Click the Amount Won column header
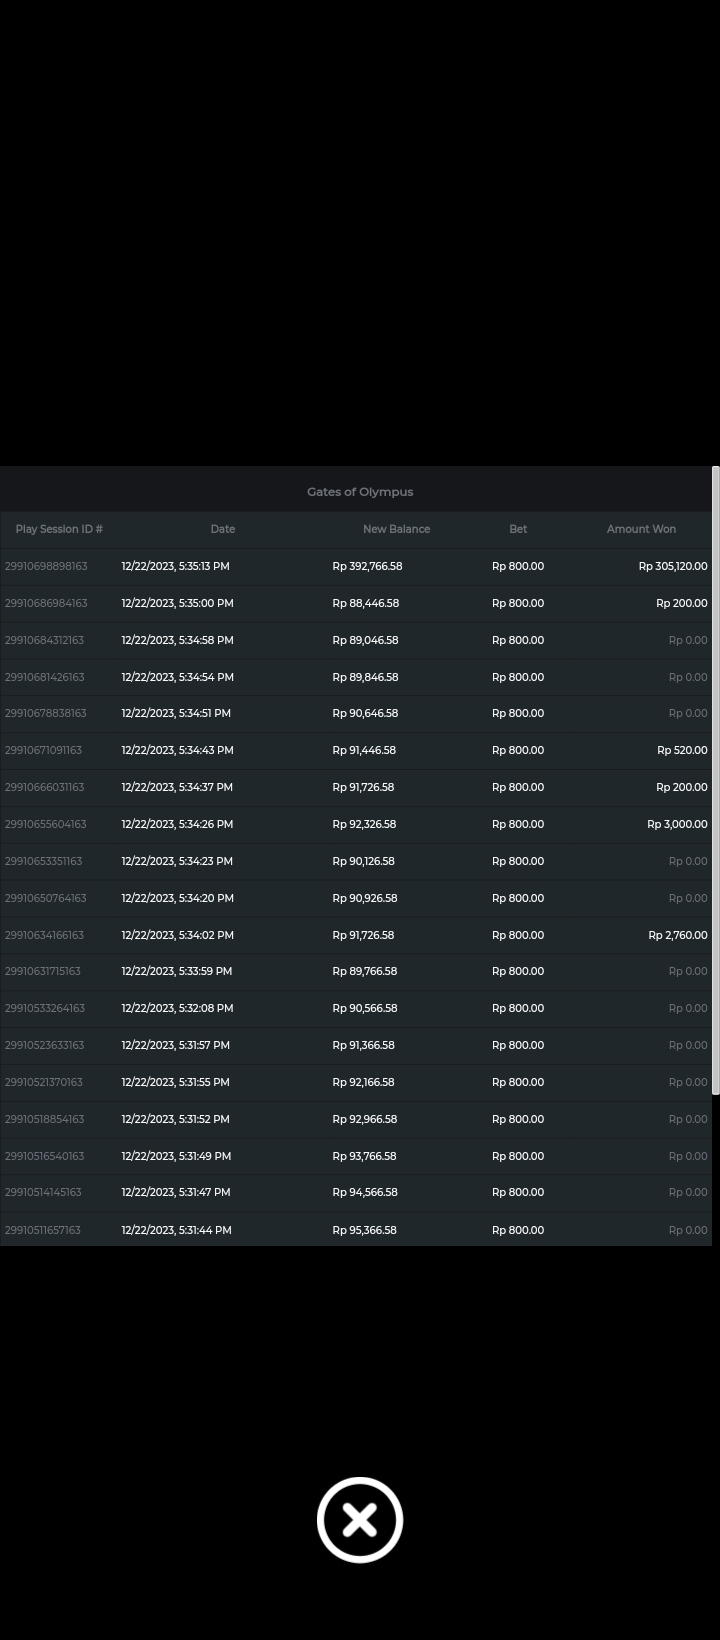The height and width of the screenshot is (1640, 720). (641, 529)
